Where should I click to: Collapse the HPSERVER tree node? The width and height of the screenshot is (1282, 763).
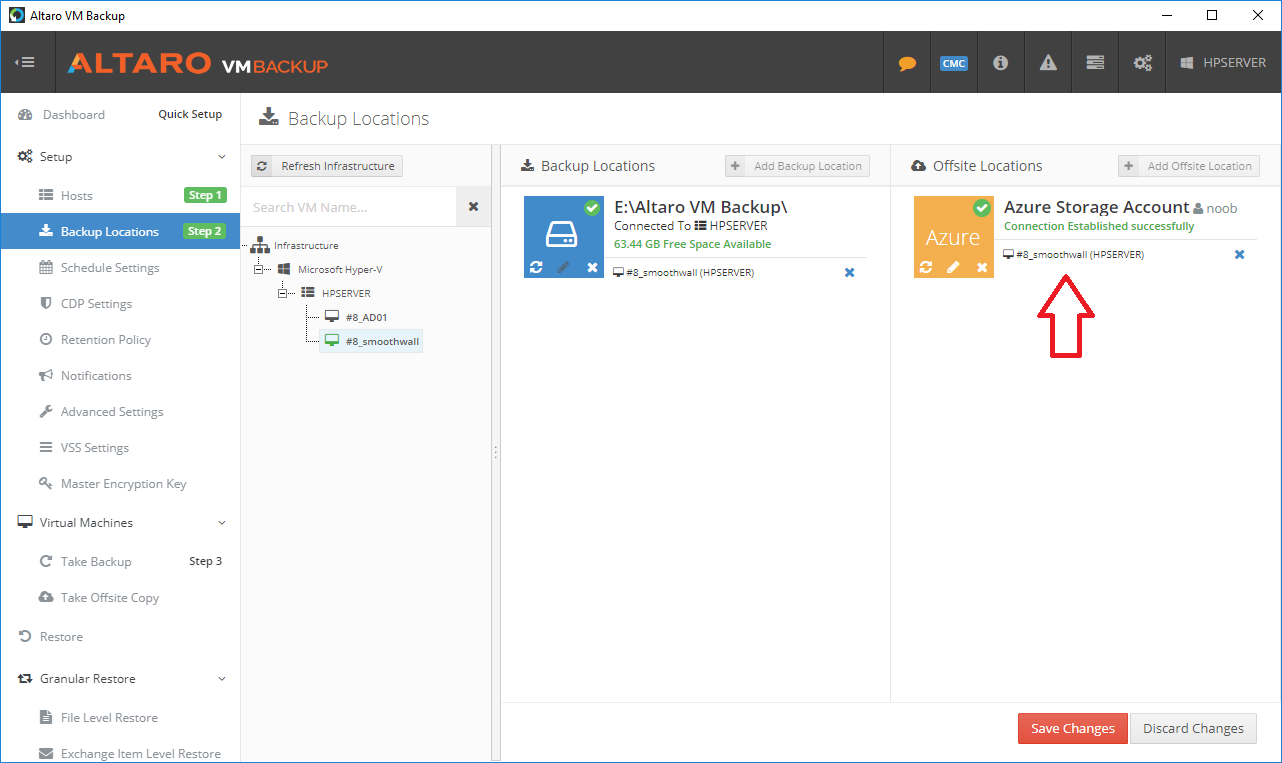pyautogui.click(x=284, y=293)
